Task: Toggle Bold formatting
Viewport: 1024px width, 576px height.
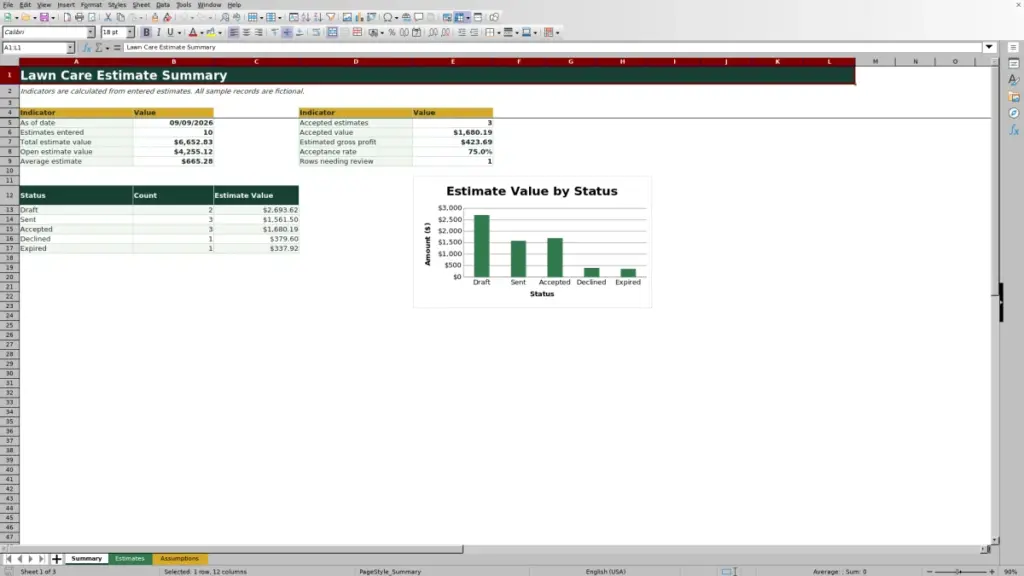Action: 146,32
